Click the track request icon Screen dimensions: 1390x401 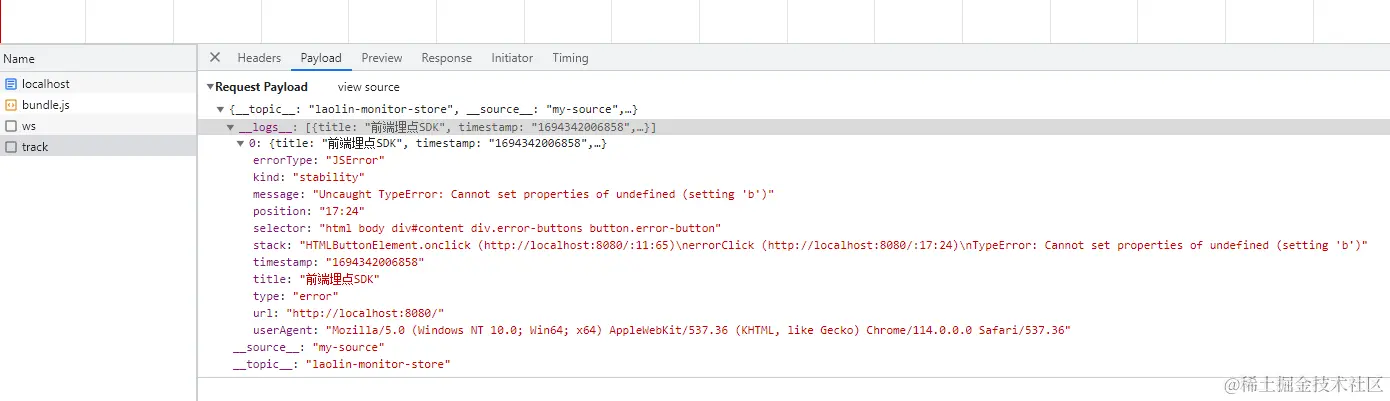pos(11,147)
